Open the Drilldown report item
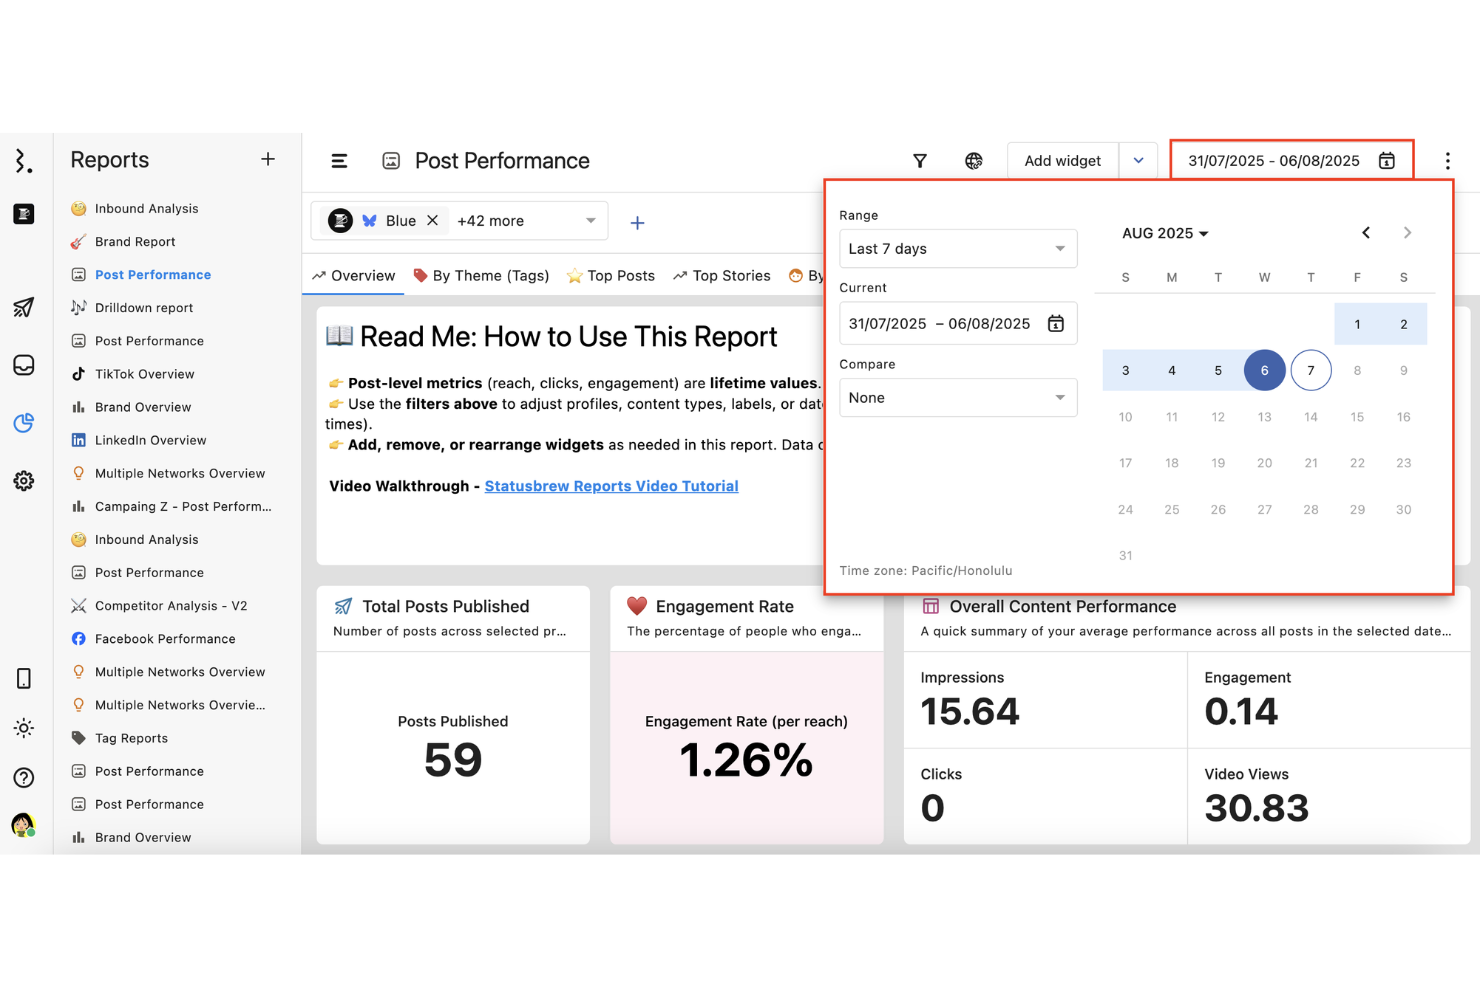 [x=144, y=308]
